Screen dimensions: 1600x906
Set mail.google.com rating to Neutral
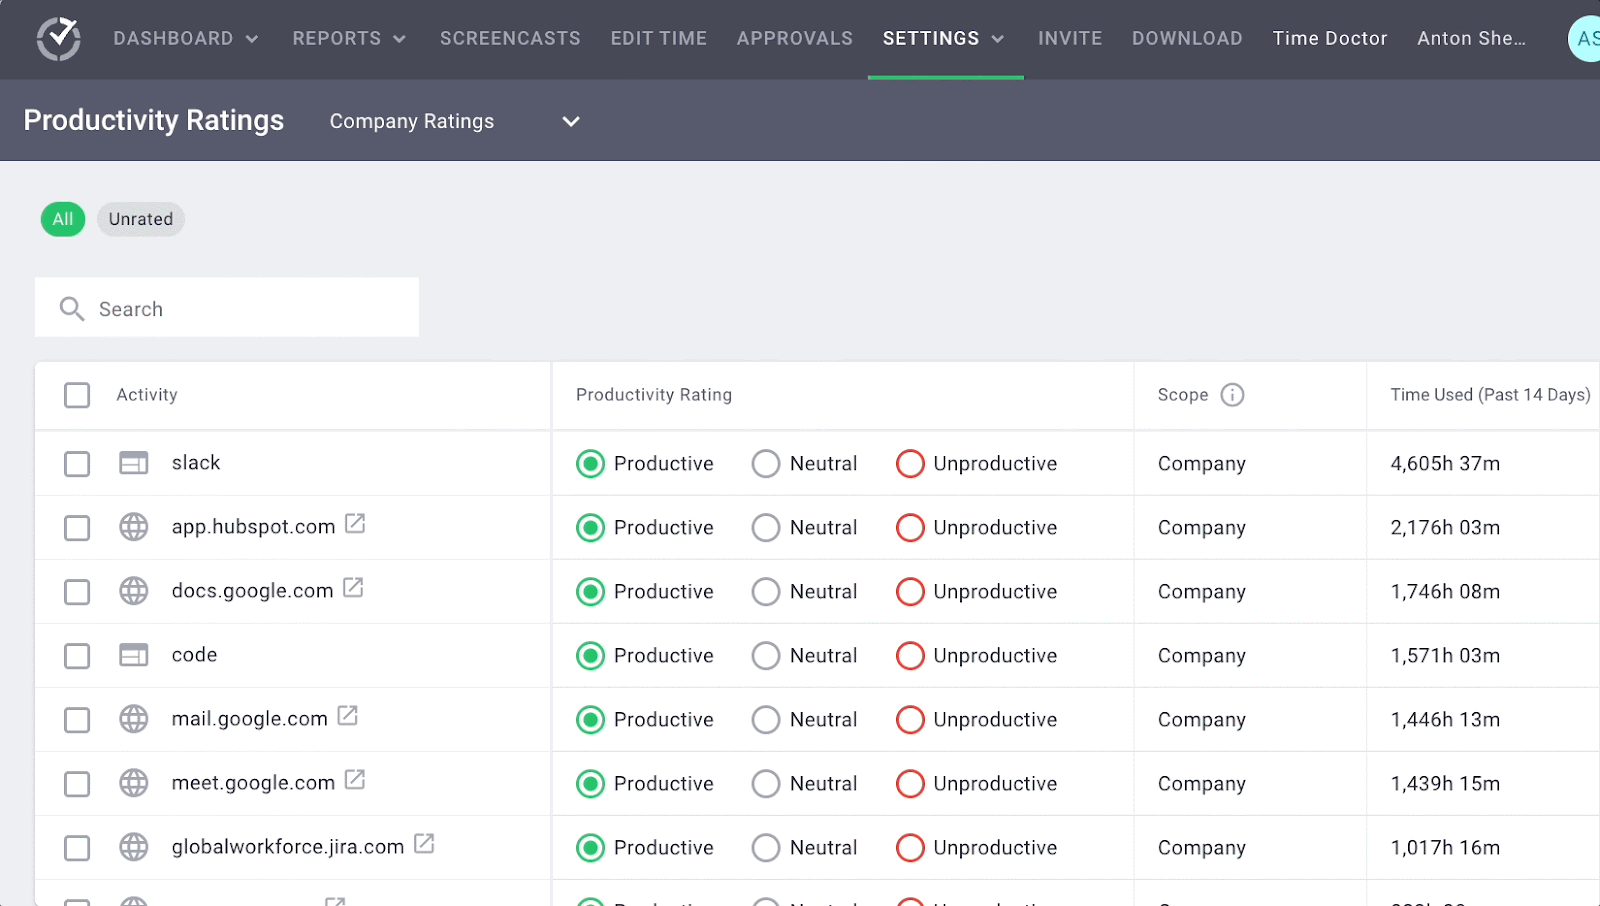pyautogui.click(x=766, y=720)
